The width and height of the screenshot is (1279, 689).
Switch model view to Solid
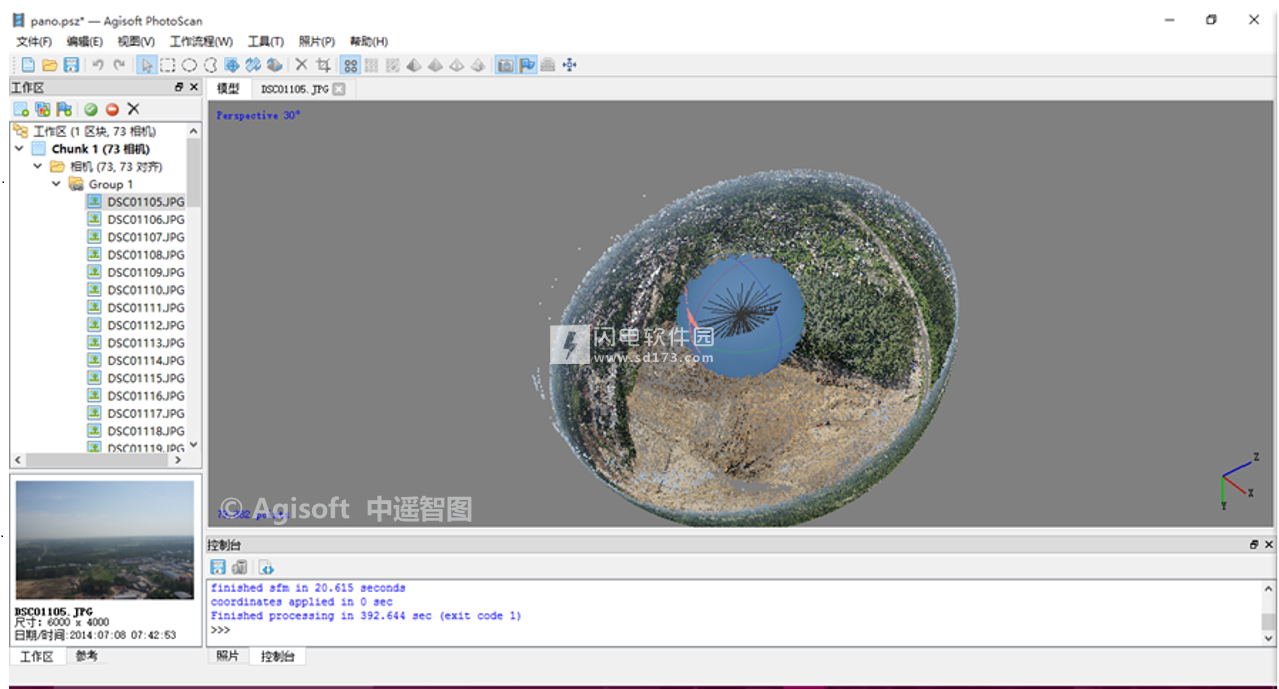(435, 65)
